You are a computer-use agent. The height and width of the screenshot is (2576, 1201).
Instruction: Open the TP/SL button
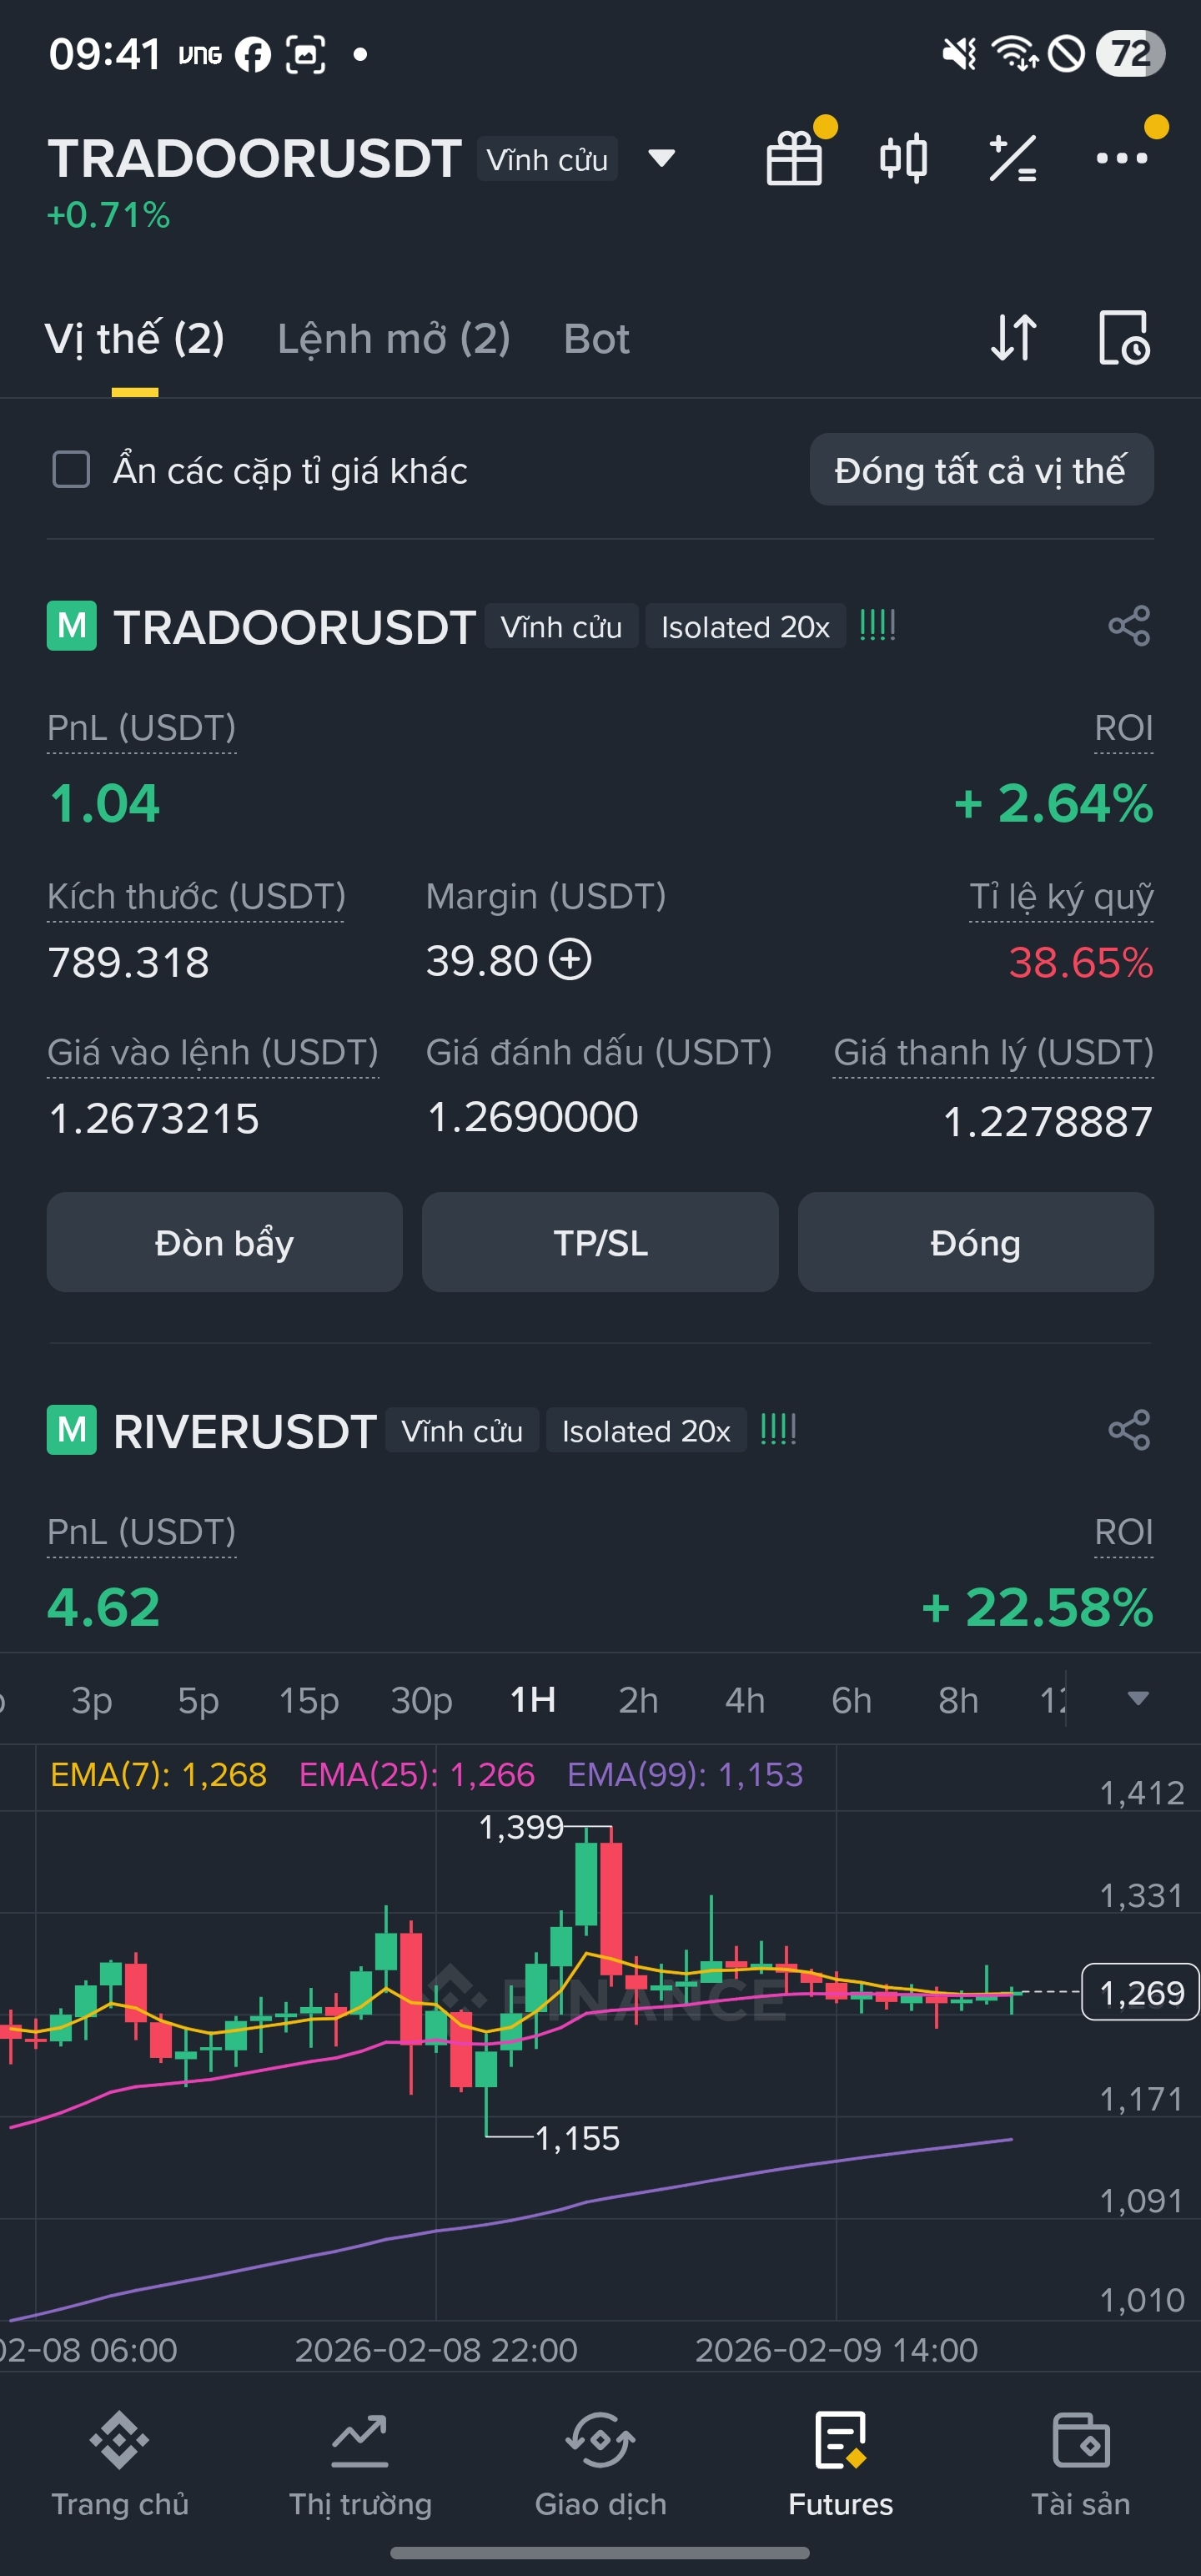point(600,1242)
